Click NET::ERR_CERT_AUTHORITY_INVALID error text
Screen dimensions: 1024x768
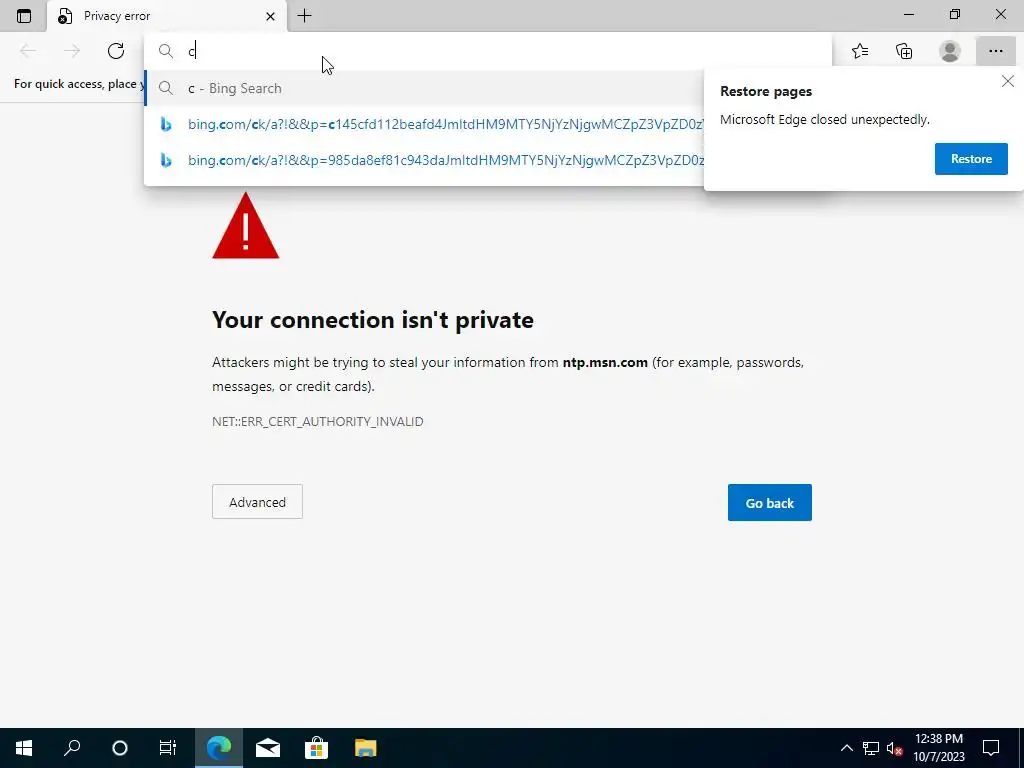(317, 422)
